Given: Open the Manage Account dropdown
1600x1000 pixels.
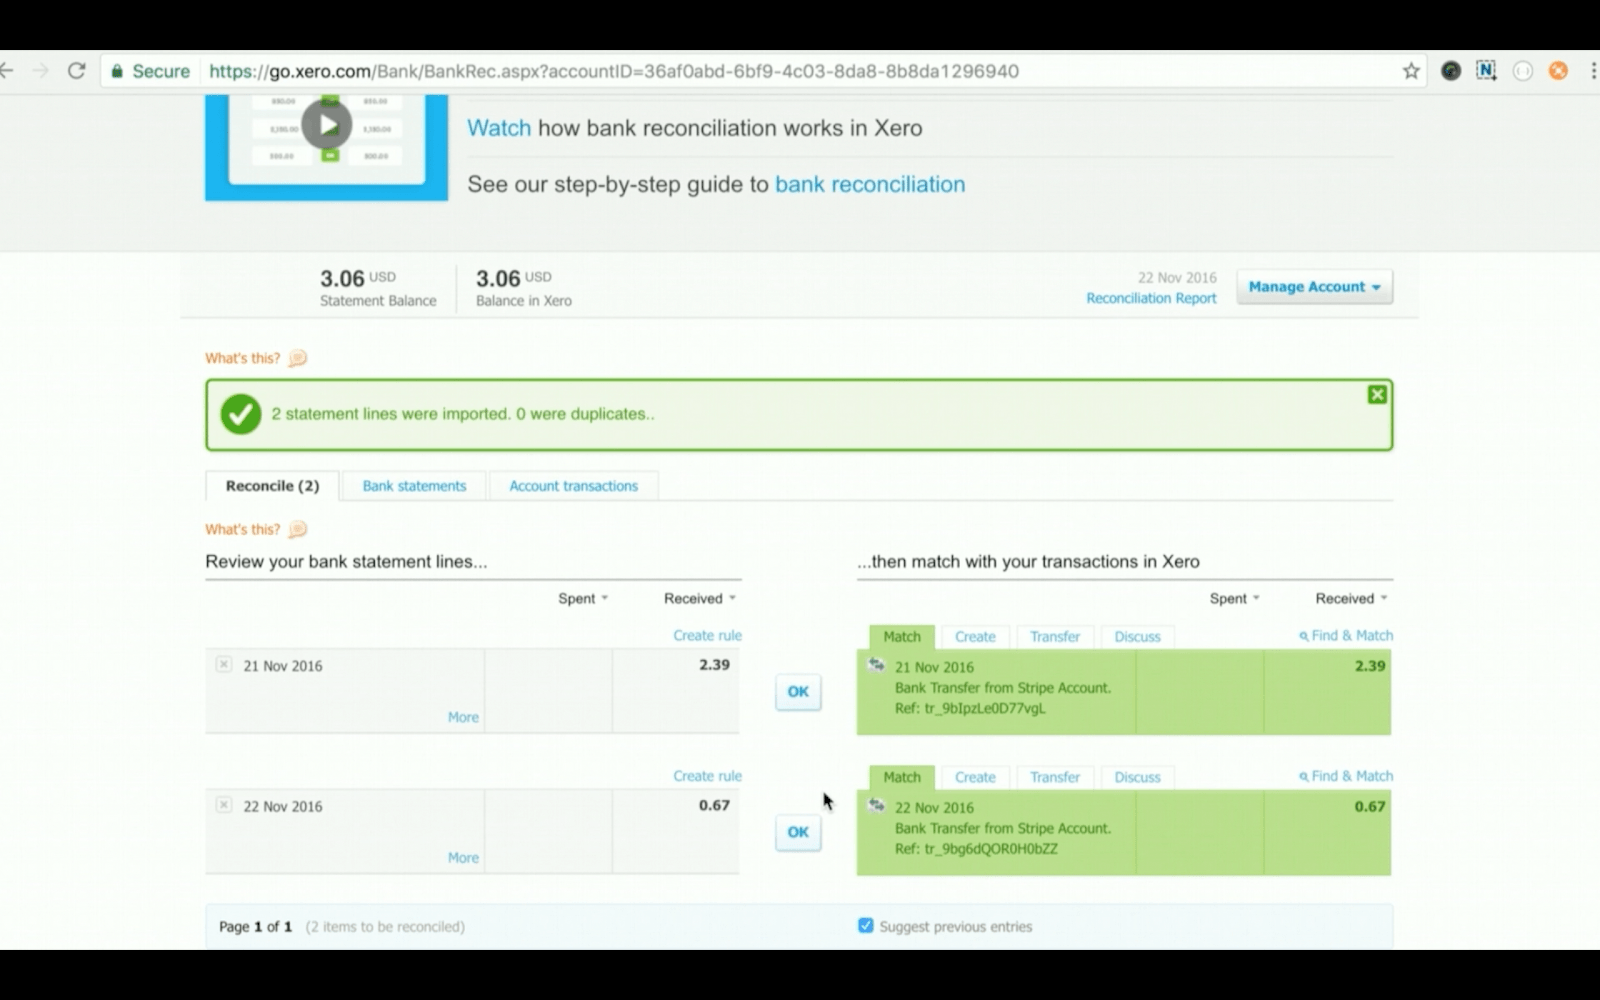Looking at the screenshot, I should 1314,287.
